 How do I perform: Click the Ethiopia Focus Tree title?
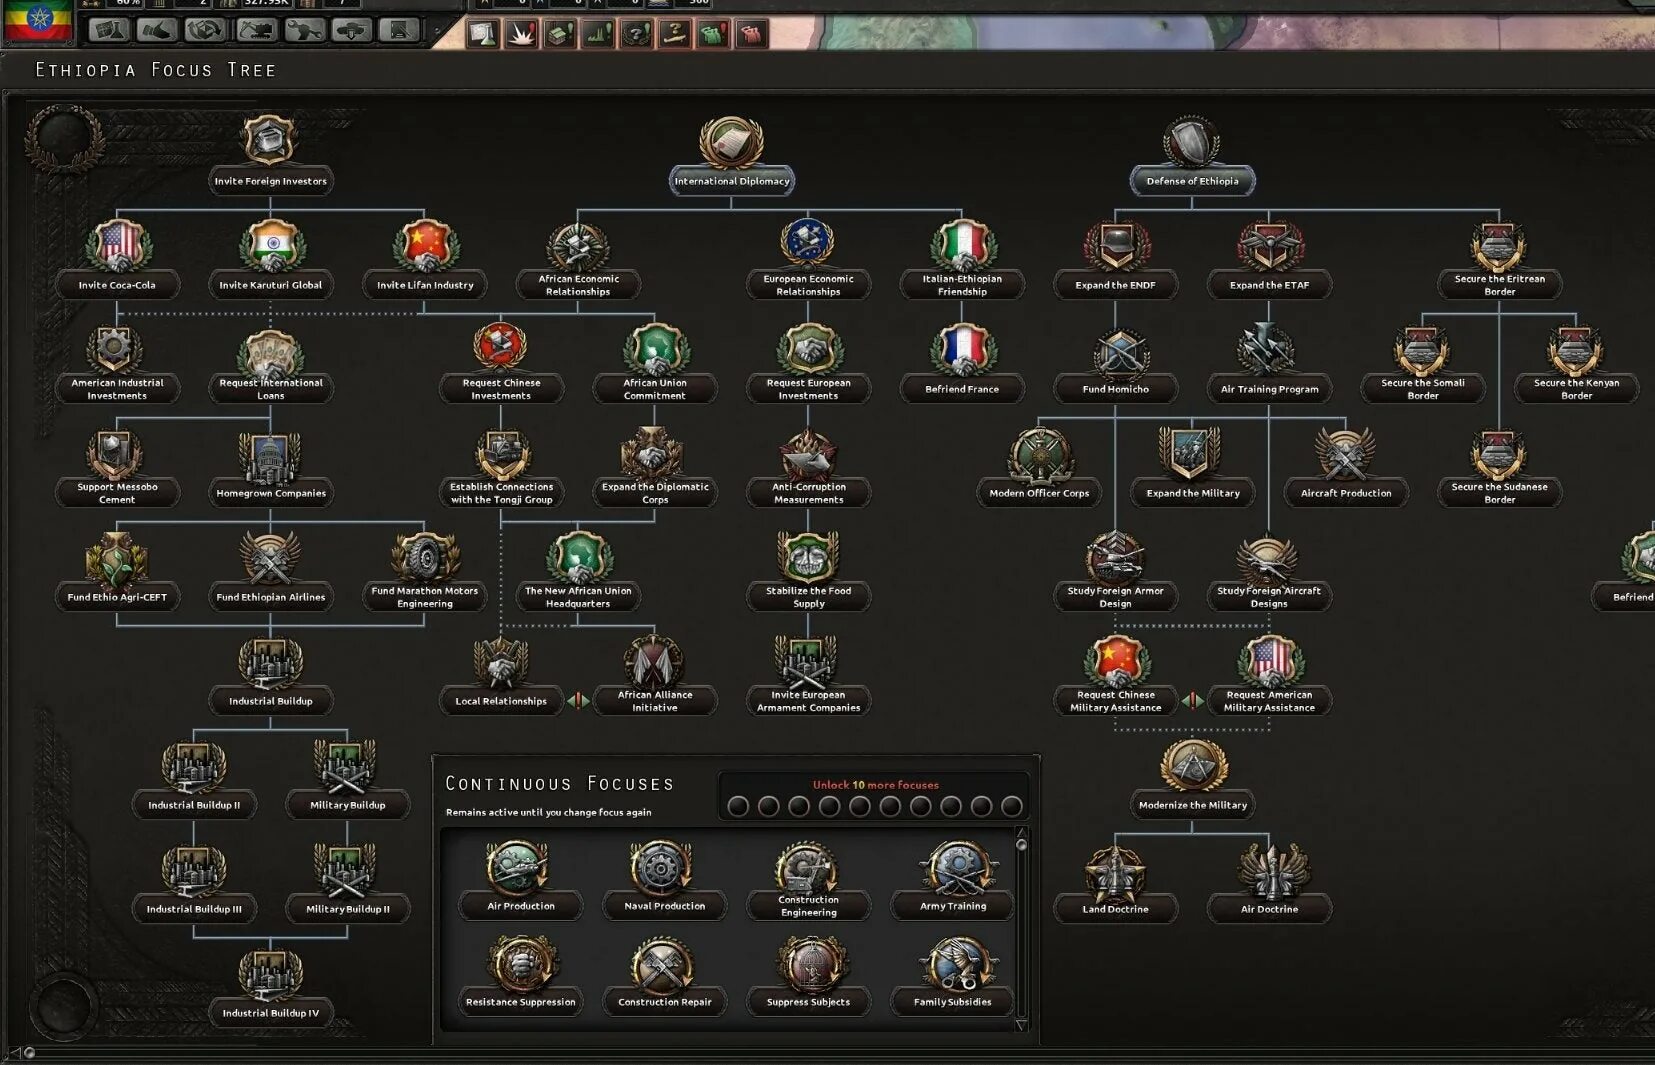point(155,70)
